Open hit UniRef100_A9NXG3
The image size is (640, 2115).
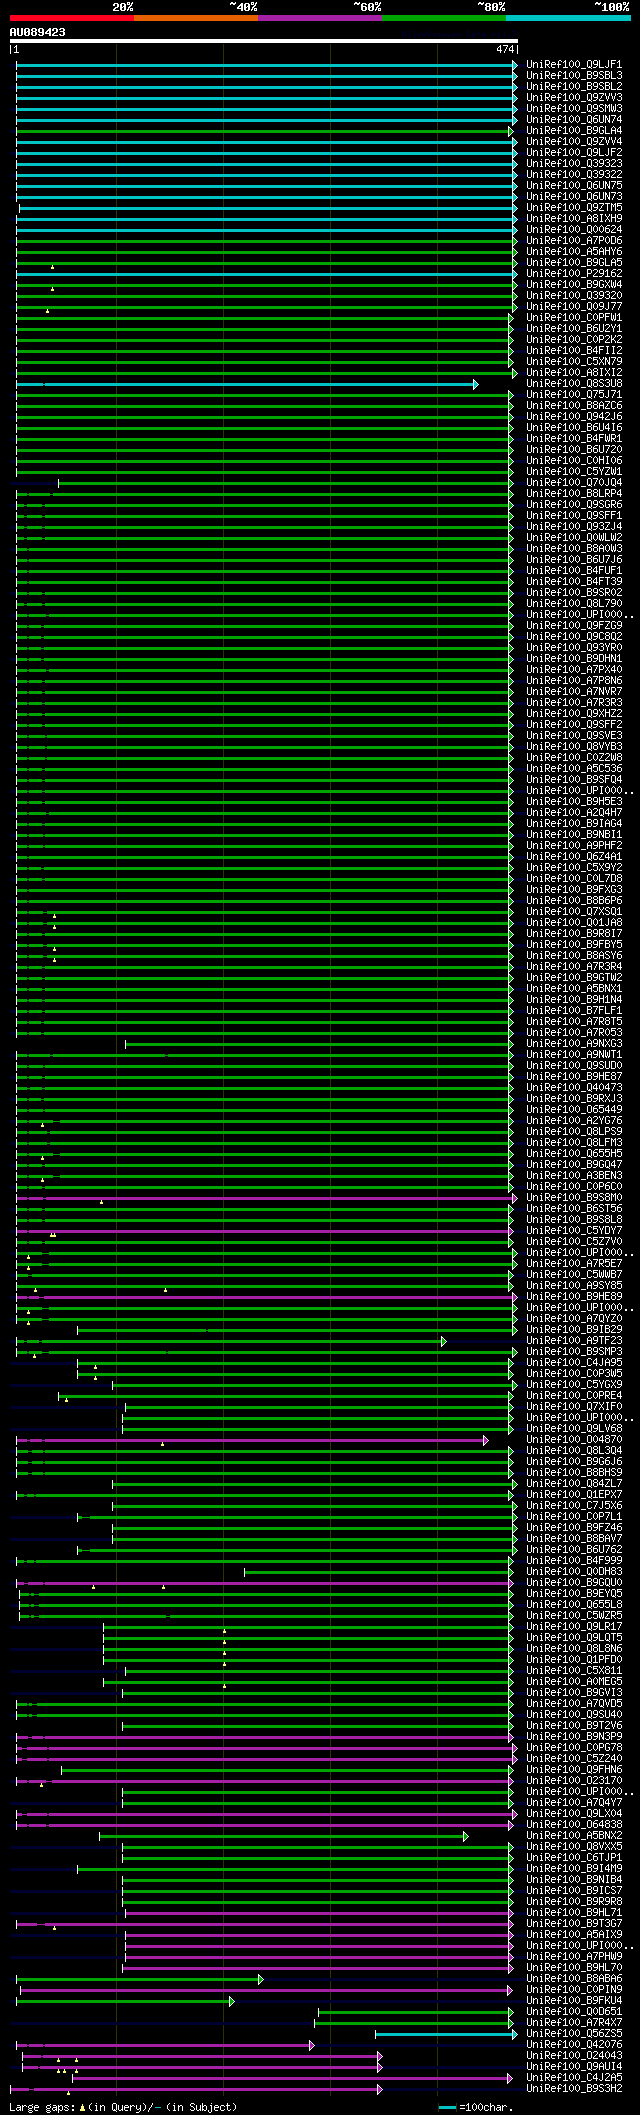[574, 1044]
